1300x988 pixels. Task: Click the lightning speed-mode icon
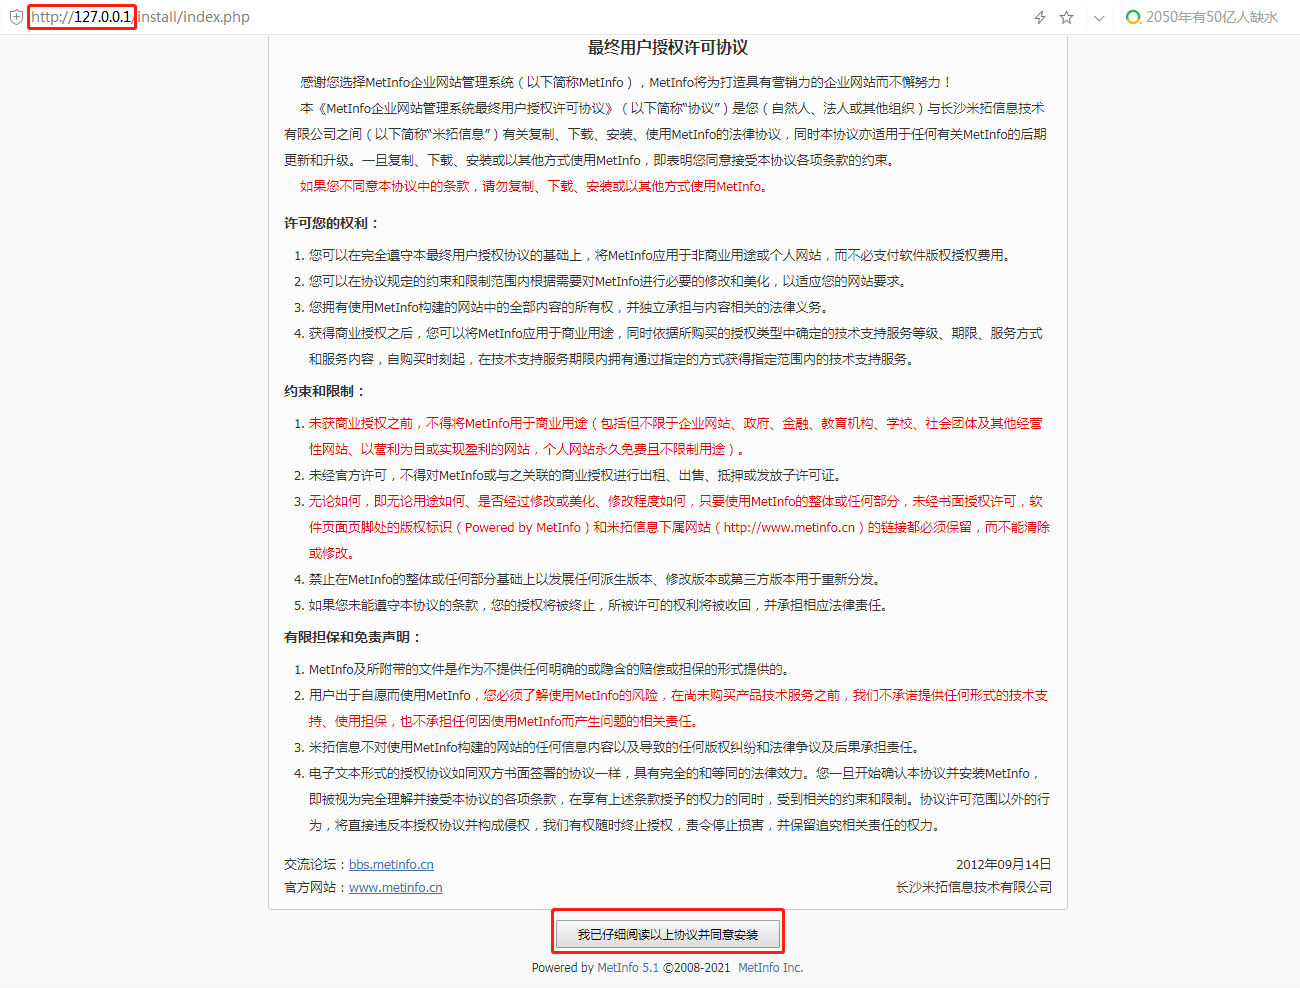(x=1040, y=17)
